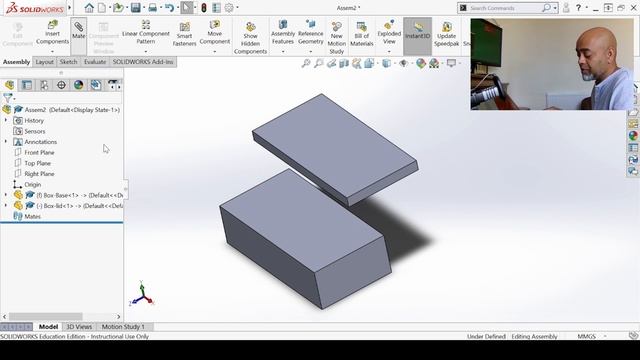Switch to the Sketch ribbon tab
The image size is (640, 360).
68,62
